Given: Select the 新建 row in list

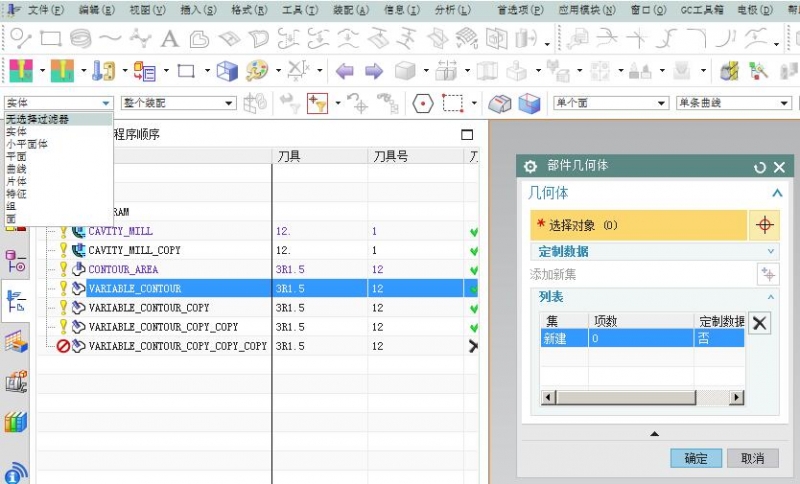Looking at the screenshot, I should point(642,339).
